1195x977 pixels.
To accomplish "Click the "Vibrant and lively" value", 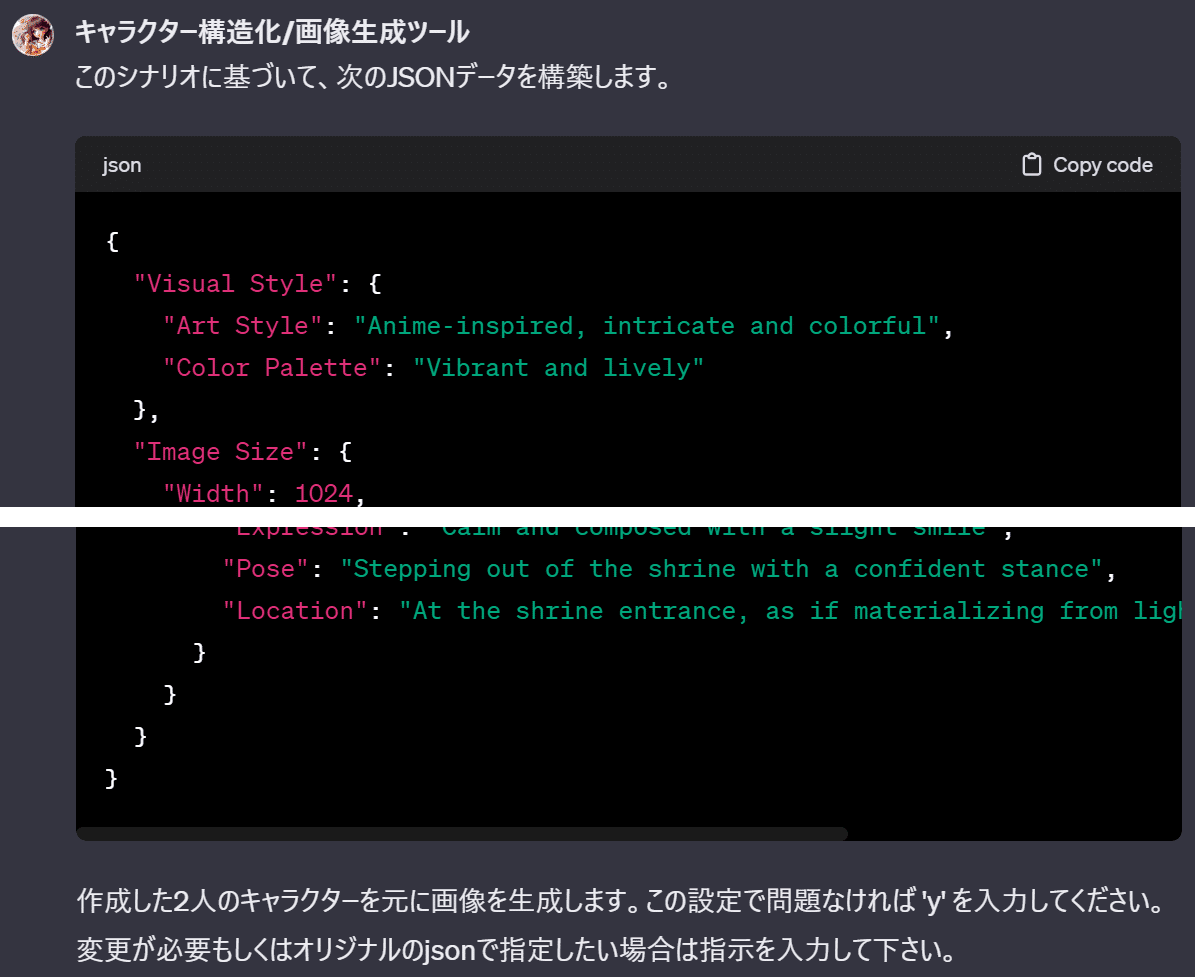I will (559, 367).
